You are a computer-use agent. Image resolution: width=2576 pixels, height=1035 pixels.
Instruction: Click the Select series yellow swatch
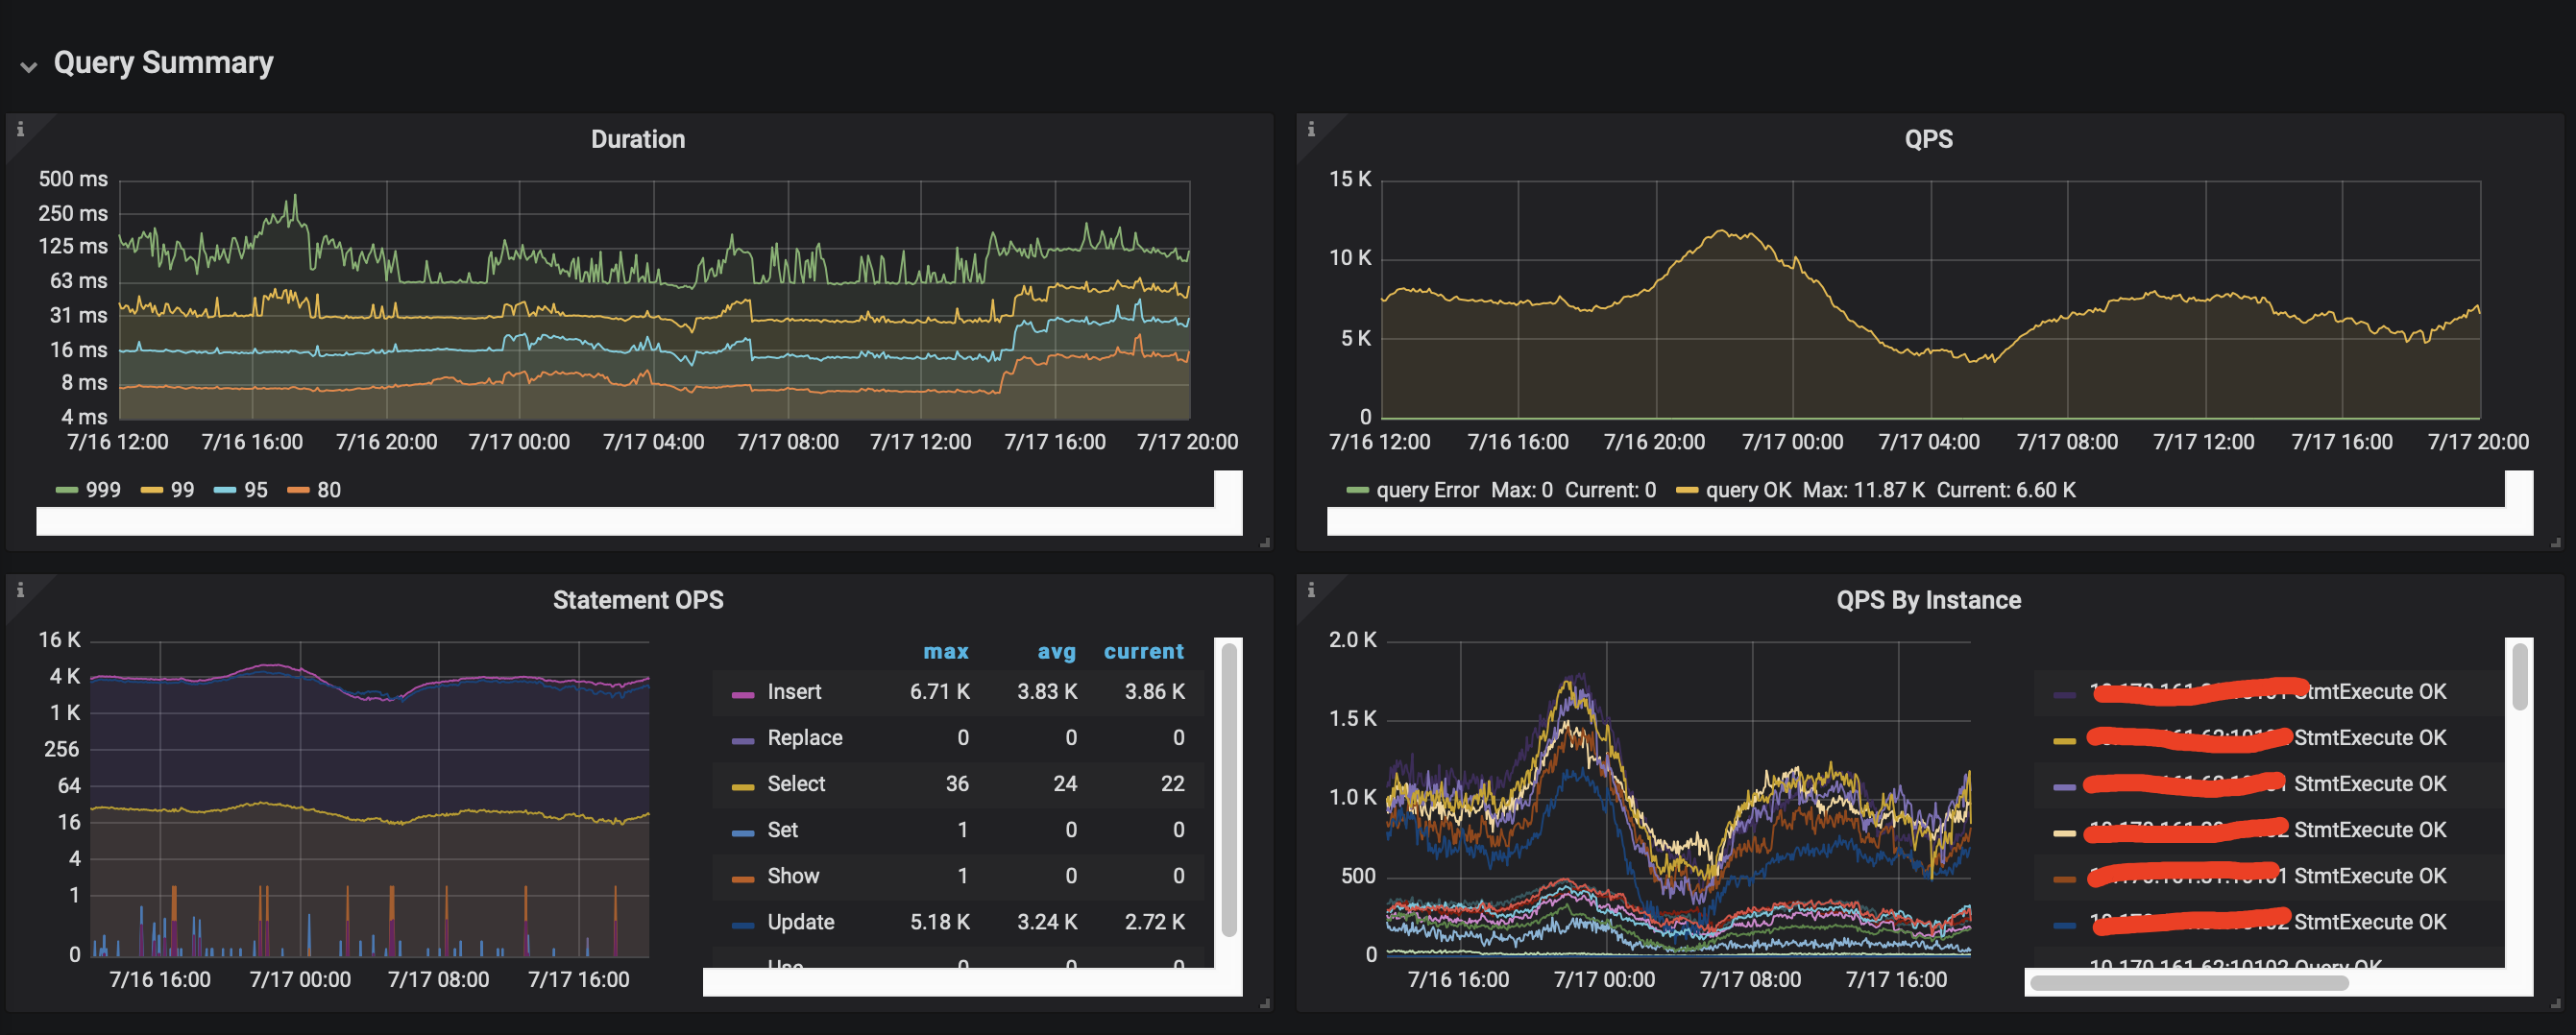point(743,786)
